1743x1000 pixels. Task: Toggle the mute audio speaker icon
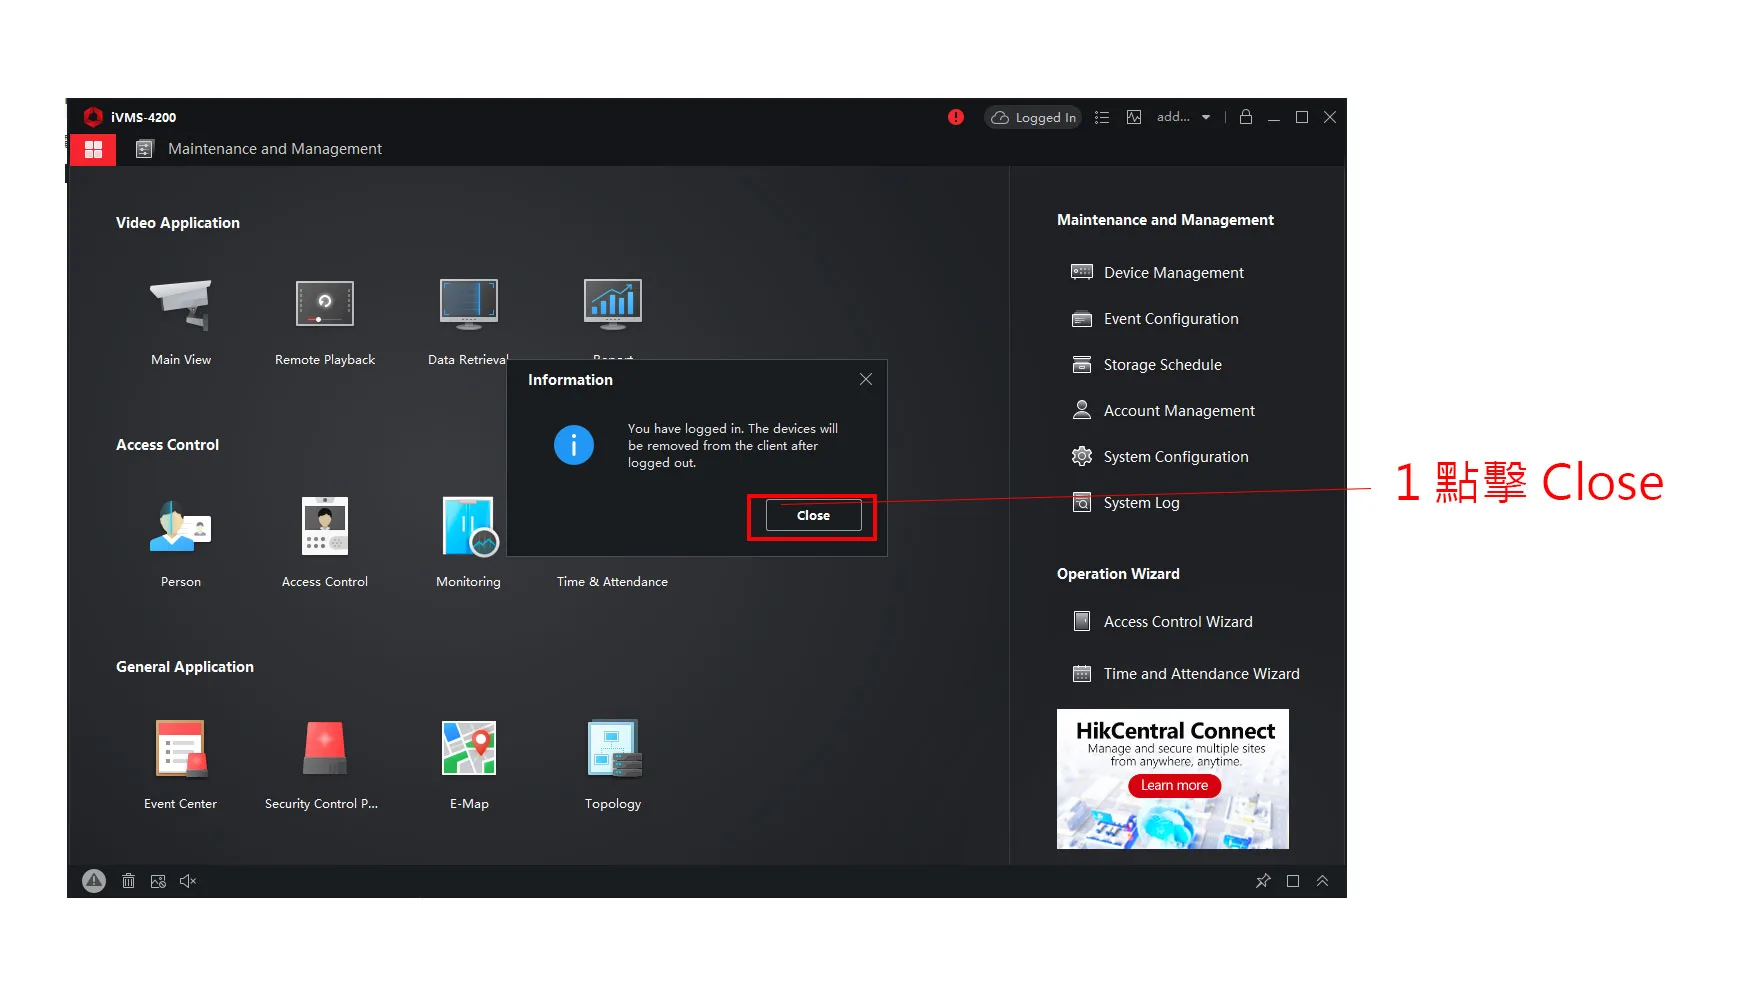[x=188, y=881]
